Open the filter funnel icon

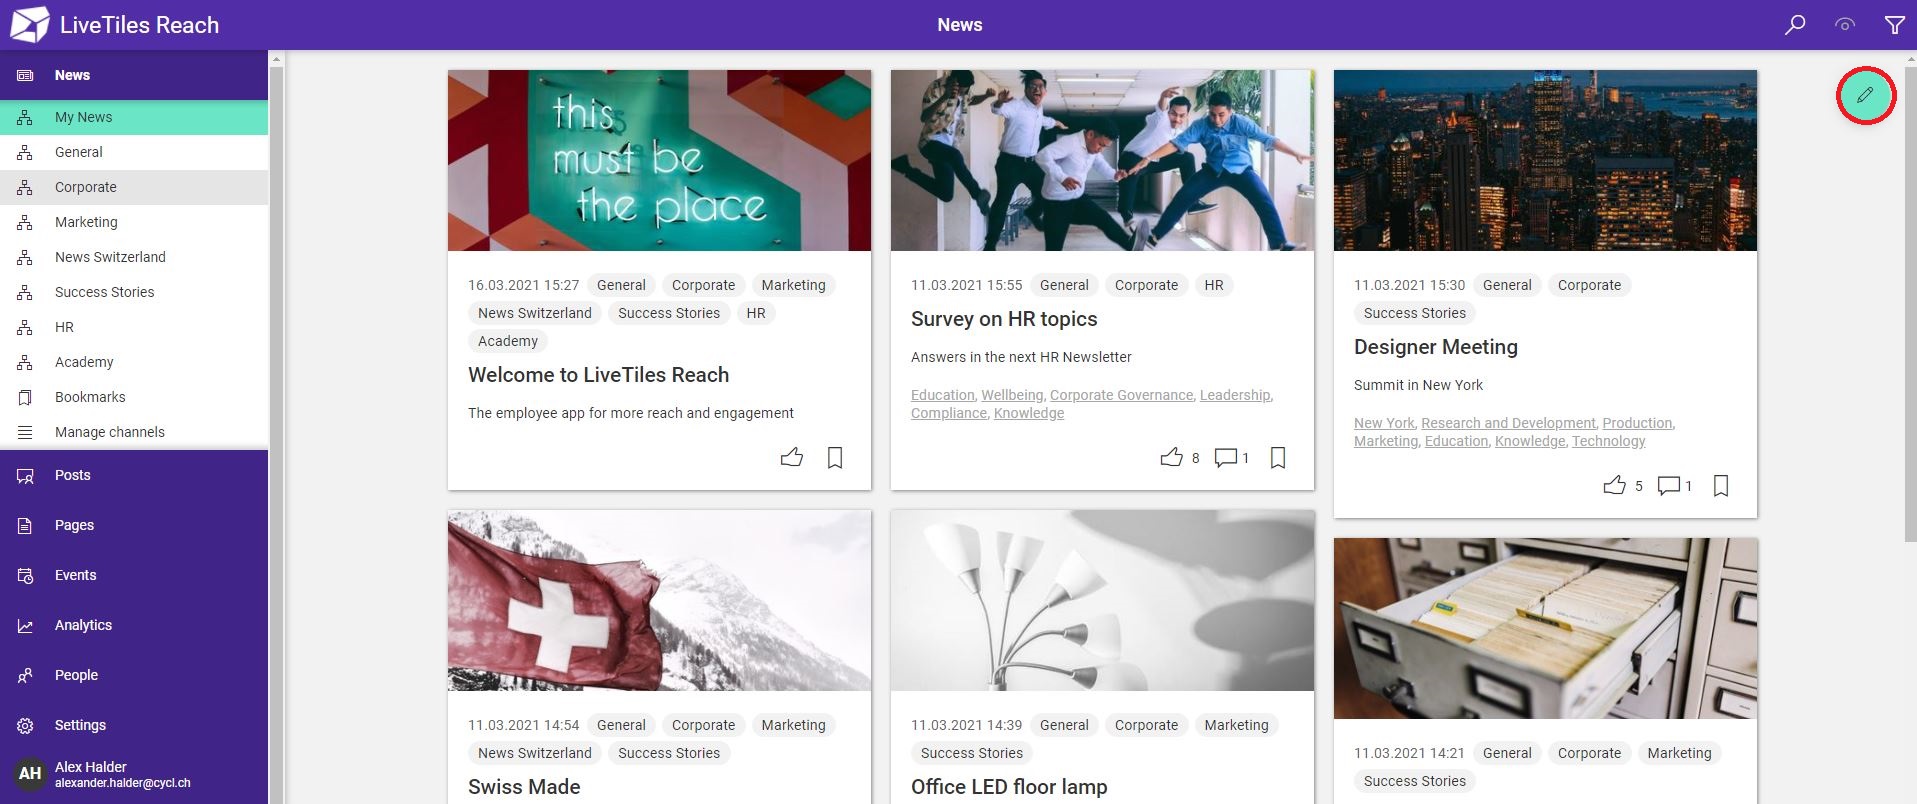pyautogui.click(x=1894, y=25)
